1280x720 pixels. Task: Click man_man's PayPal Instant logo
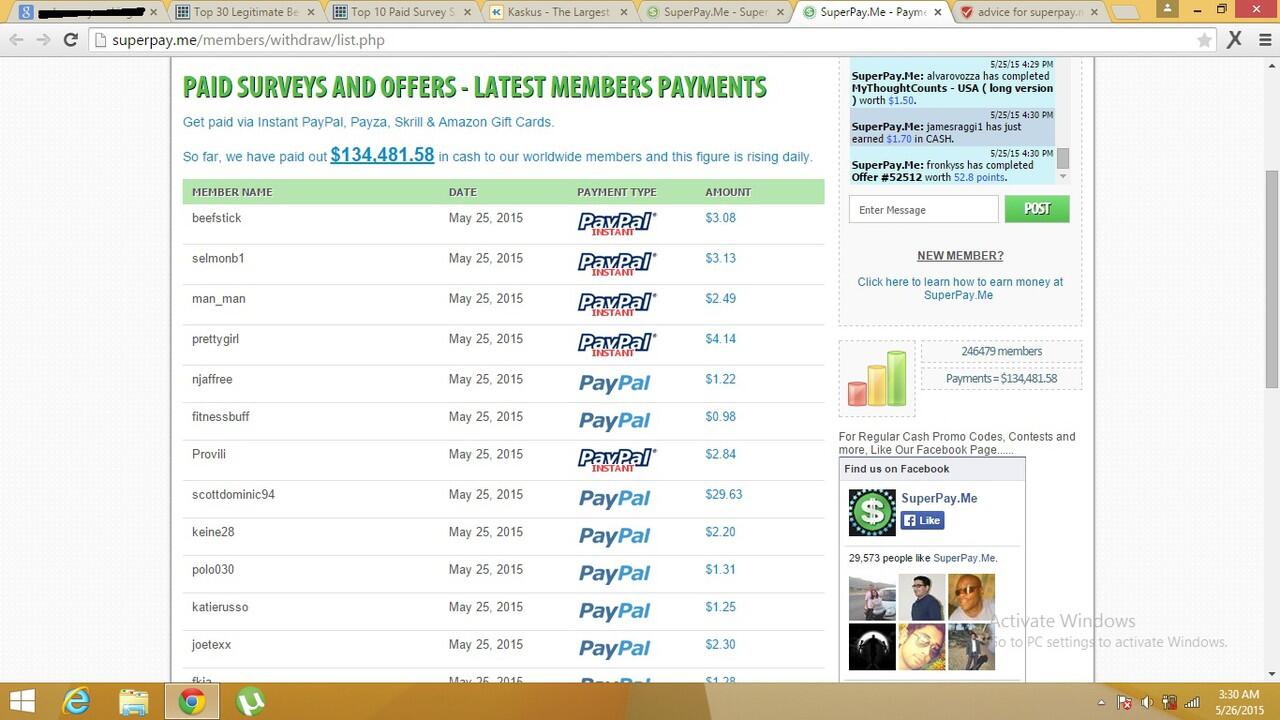coord(617,303)
